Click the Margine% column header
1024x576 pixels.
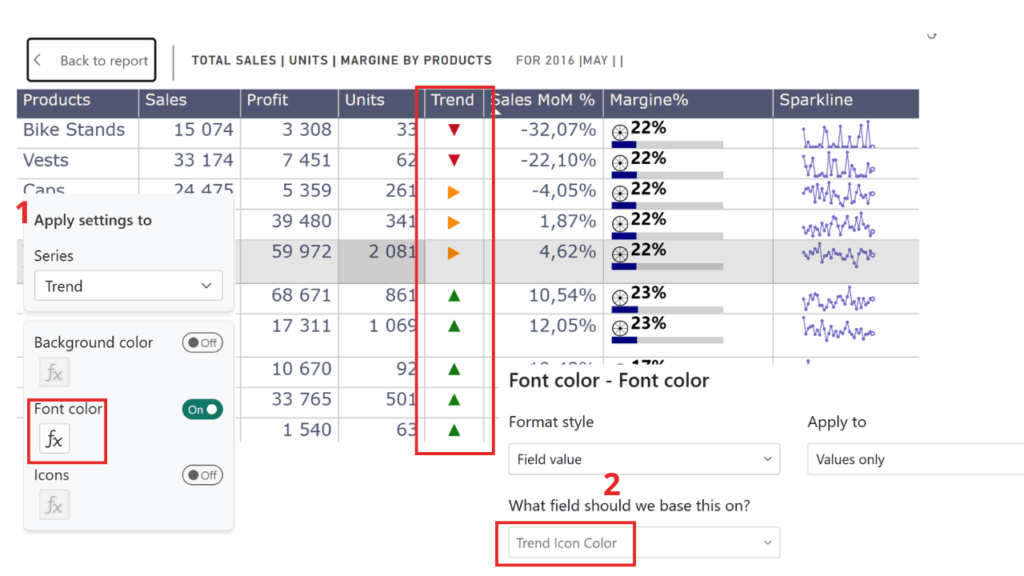point(649,100)
